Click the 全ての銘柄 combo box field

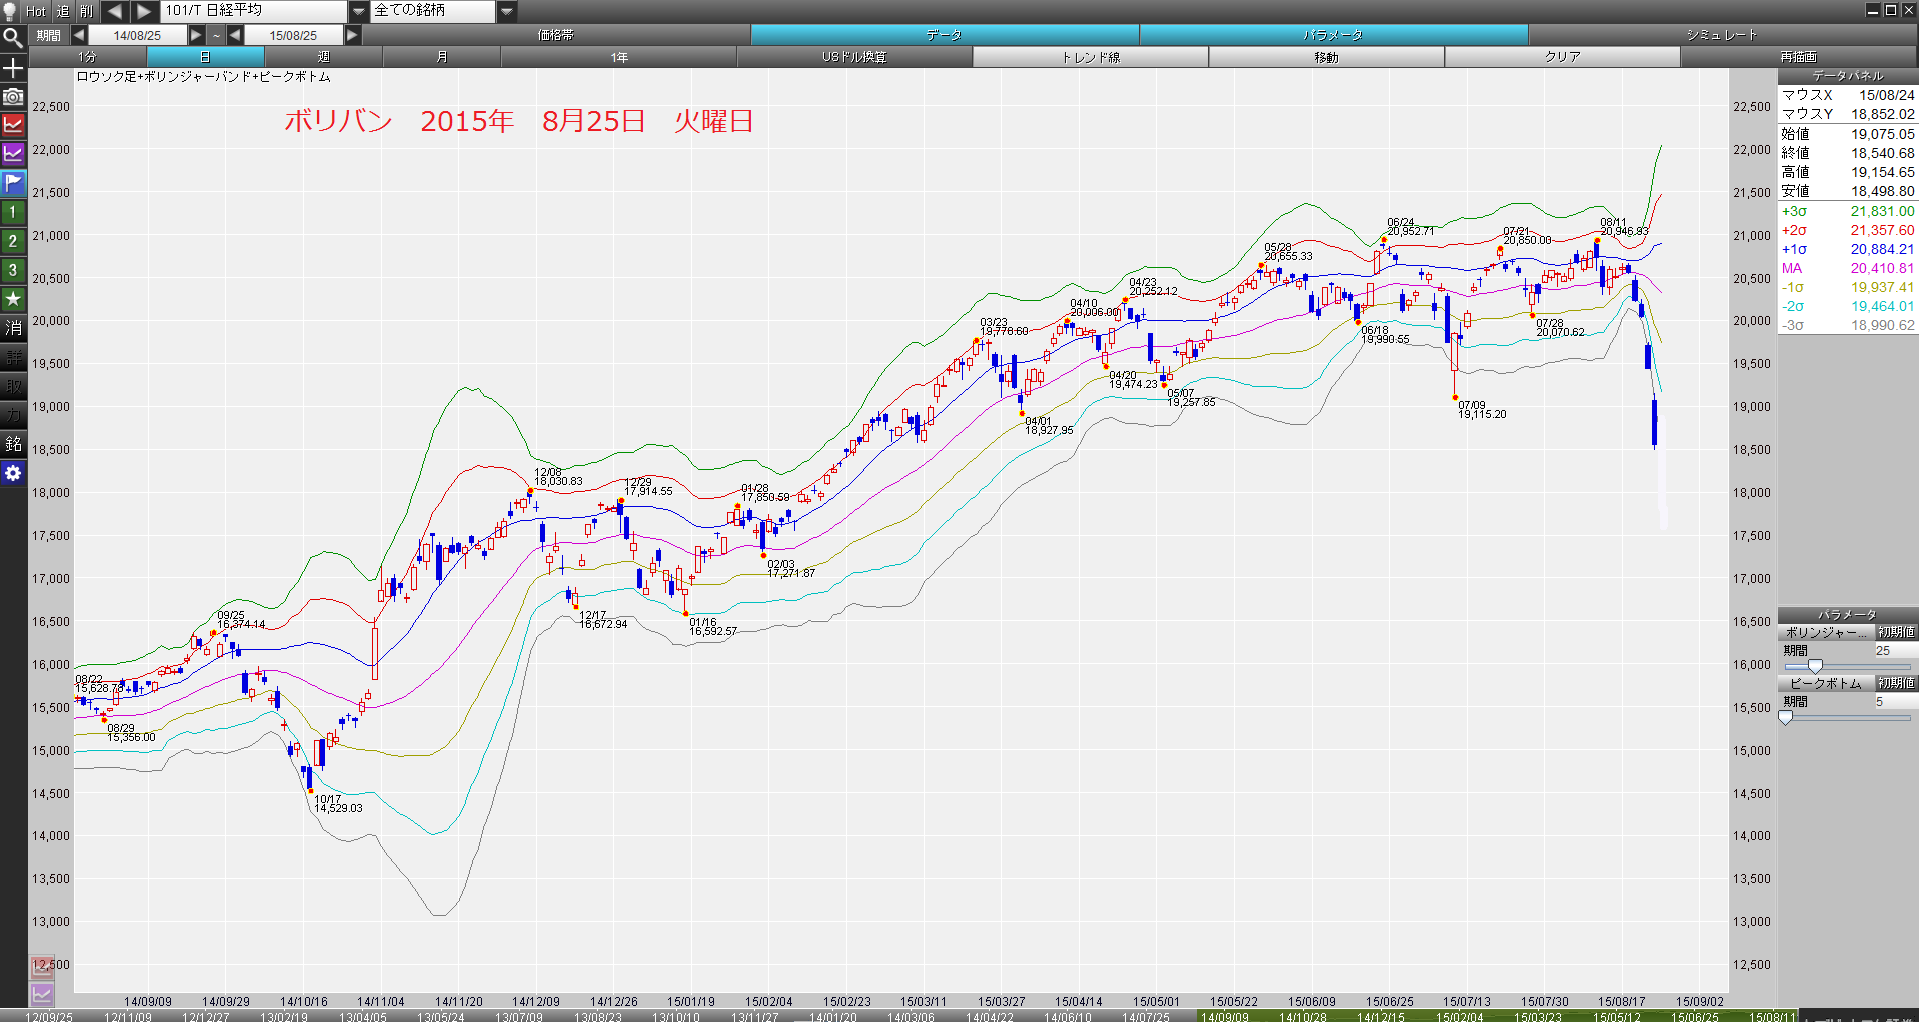433,11
